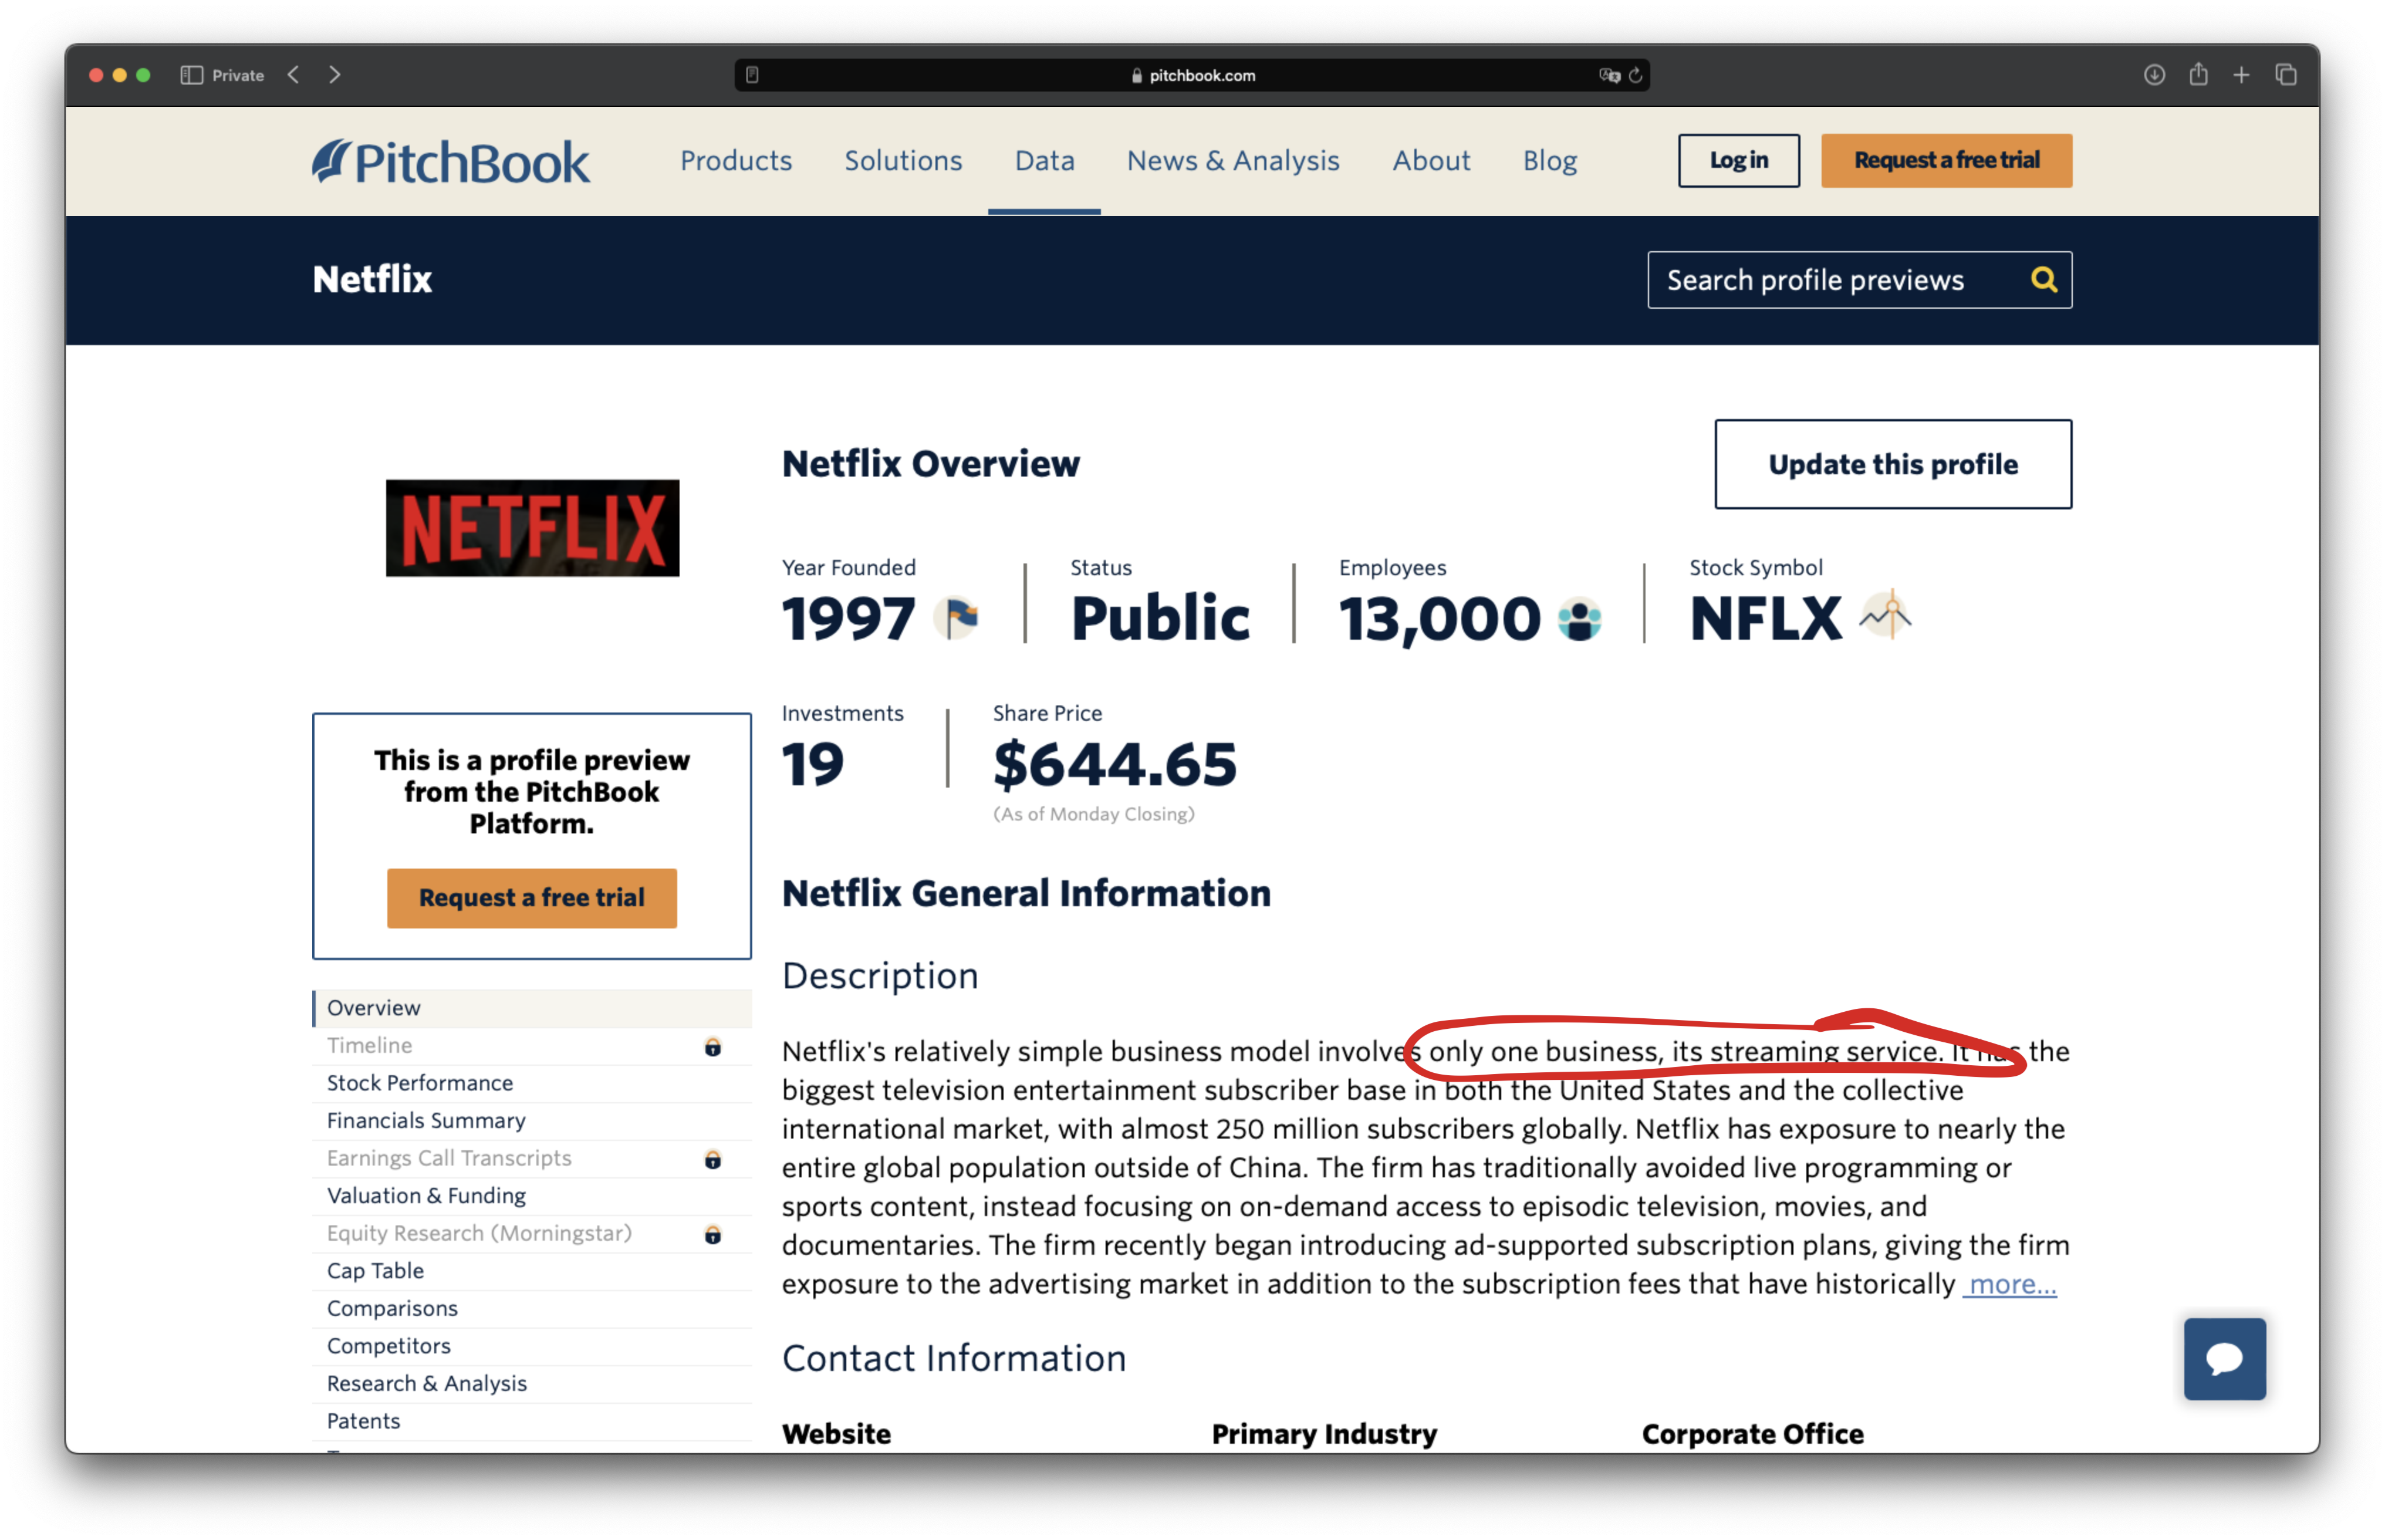Open the chat bubble widget
Screen dimensions: 2385x1540
point(2224,1358)
